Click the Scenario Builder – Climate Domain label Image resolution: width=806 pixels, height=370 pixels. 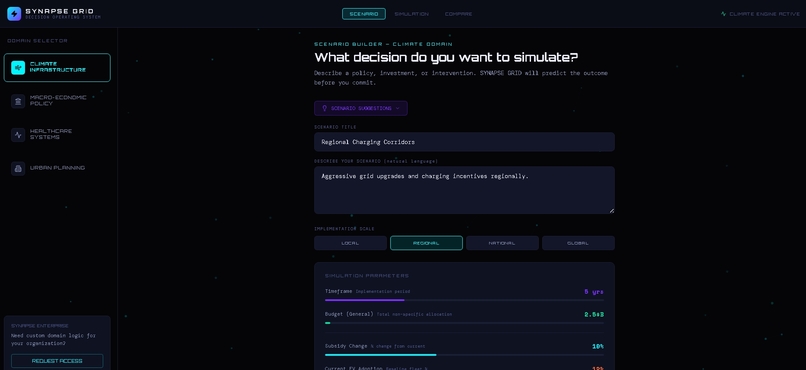383,44
